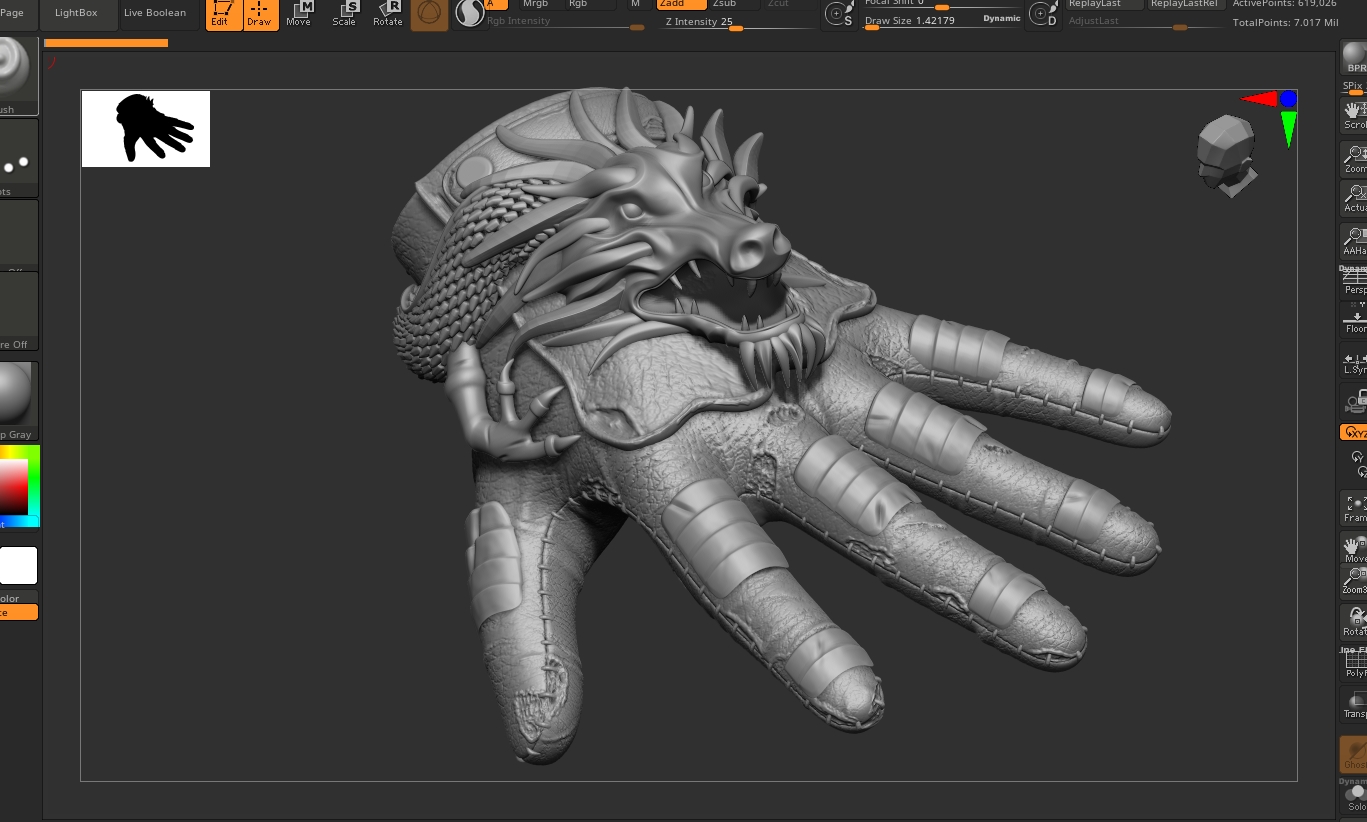This screenshot has height=822, width=1367.
Task: Click the Live Boolean button
Action: click(155, 13)
